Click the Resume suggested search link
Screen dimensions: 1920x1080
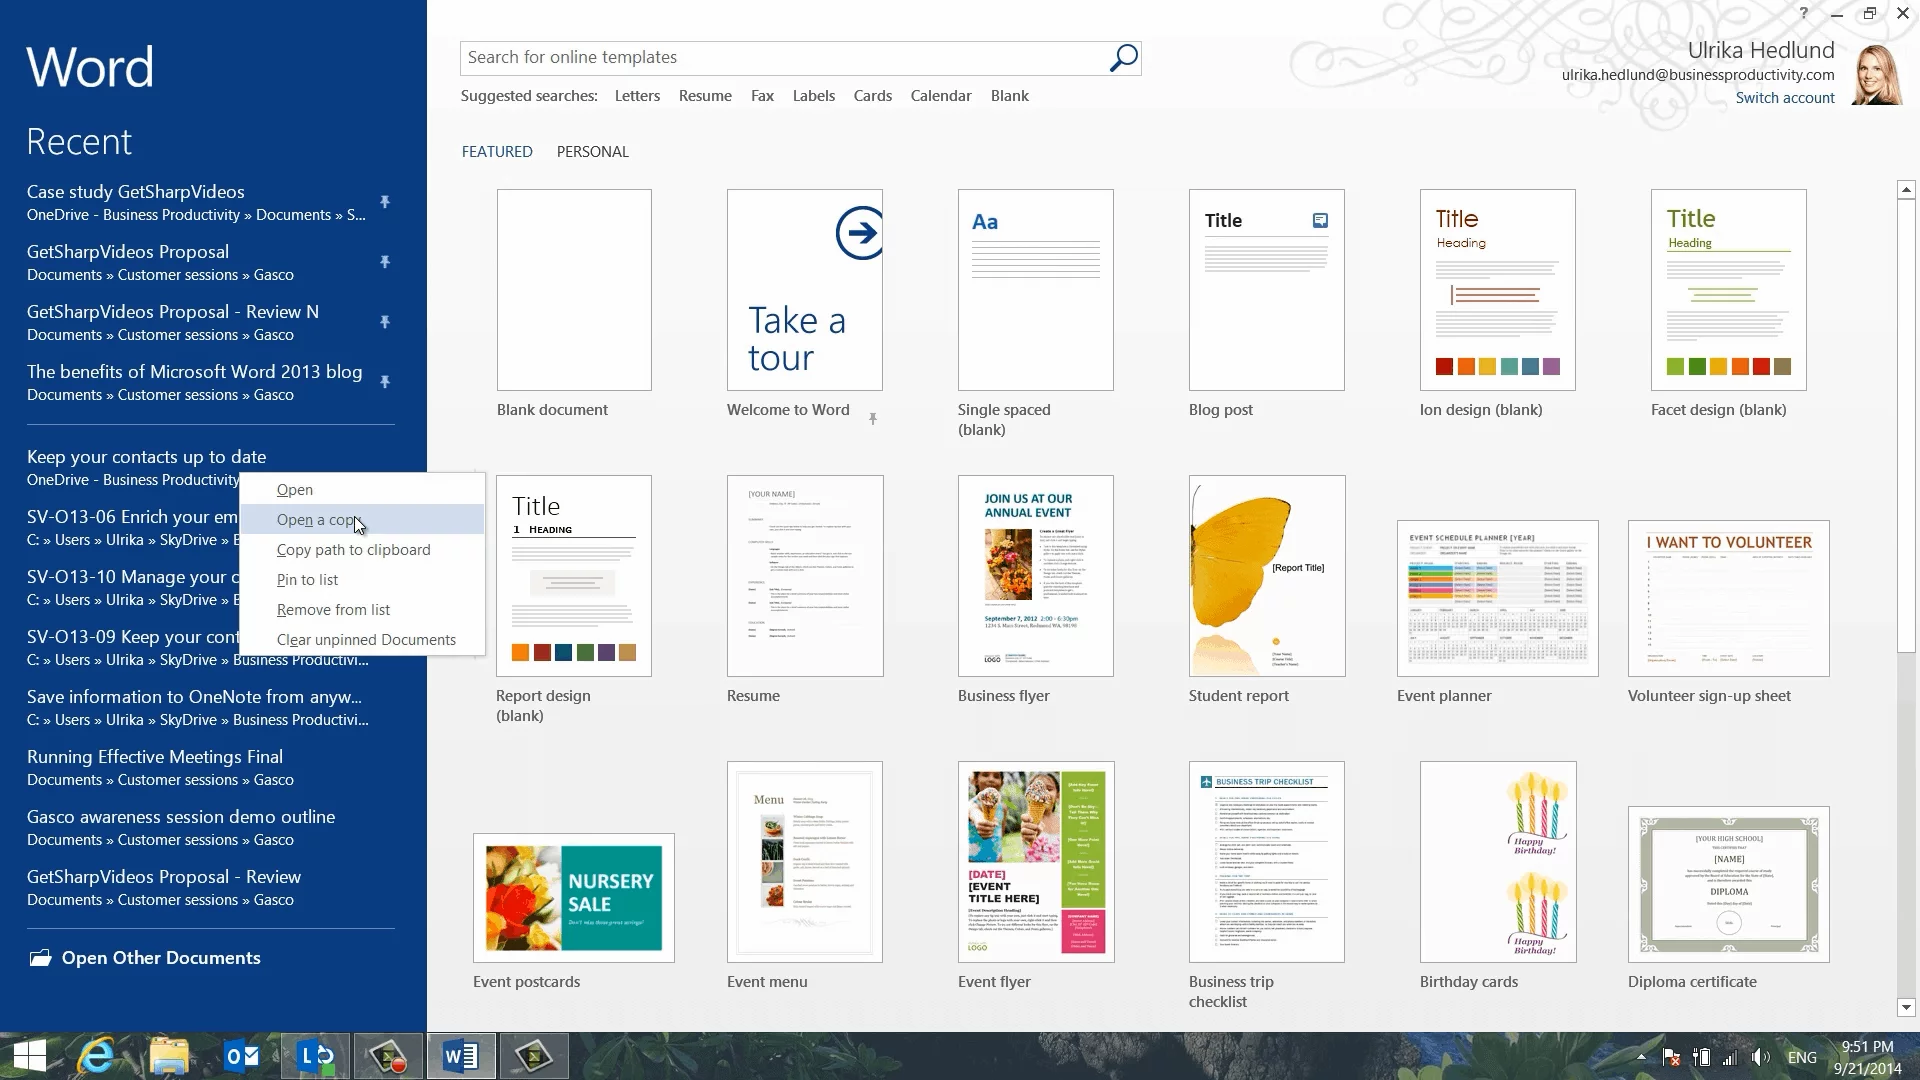pos(705,96)
